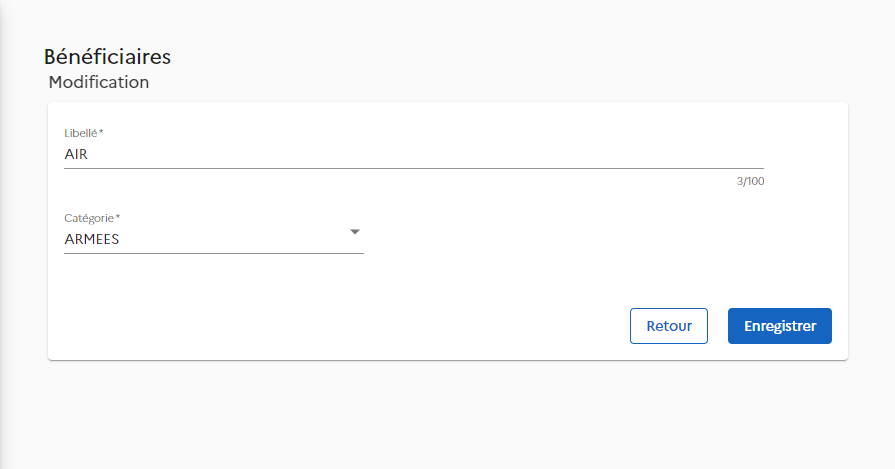The height and width of the screenshot is (469, 895).
Task: Click the grey page background below card
Action: point(450,415)
